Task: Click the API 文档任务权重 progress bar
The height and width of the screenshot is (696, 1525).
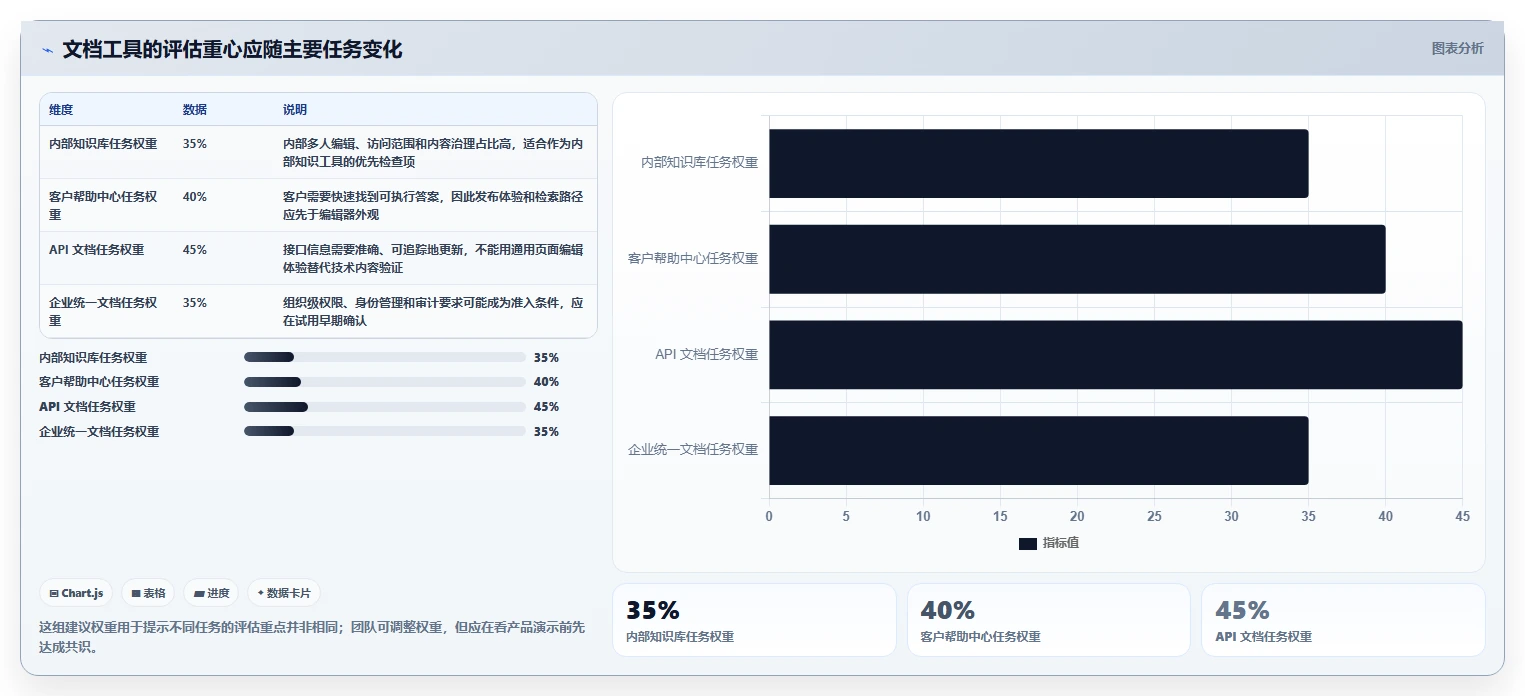Action: click(x=385, y=407)
